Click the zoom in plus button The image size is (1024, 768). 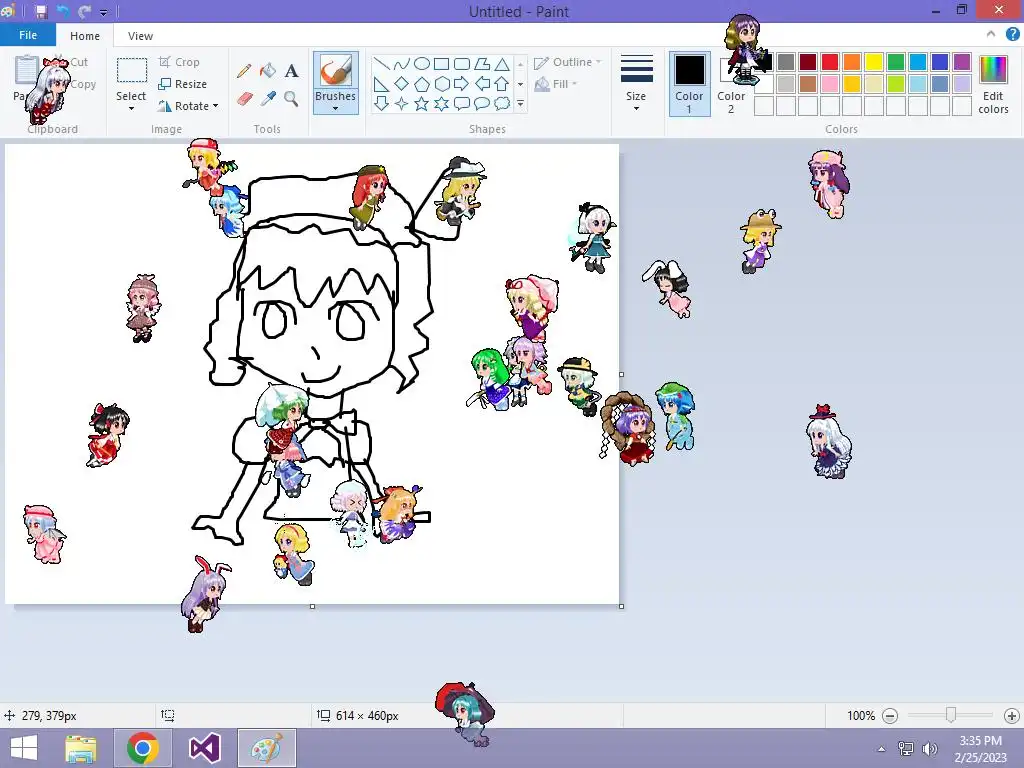pyautogui.click(x=1012, y=716)
